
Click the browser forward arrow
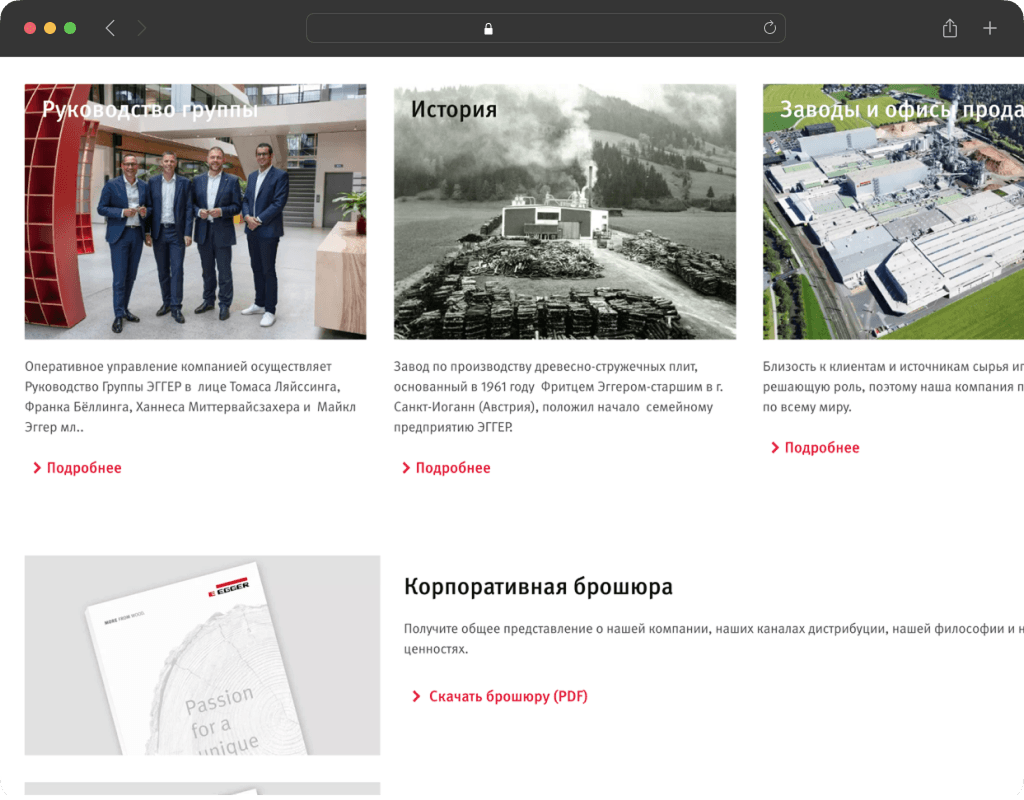pos(141,28)
